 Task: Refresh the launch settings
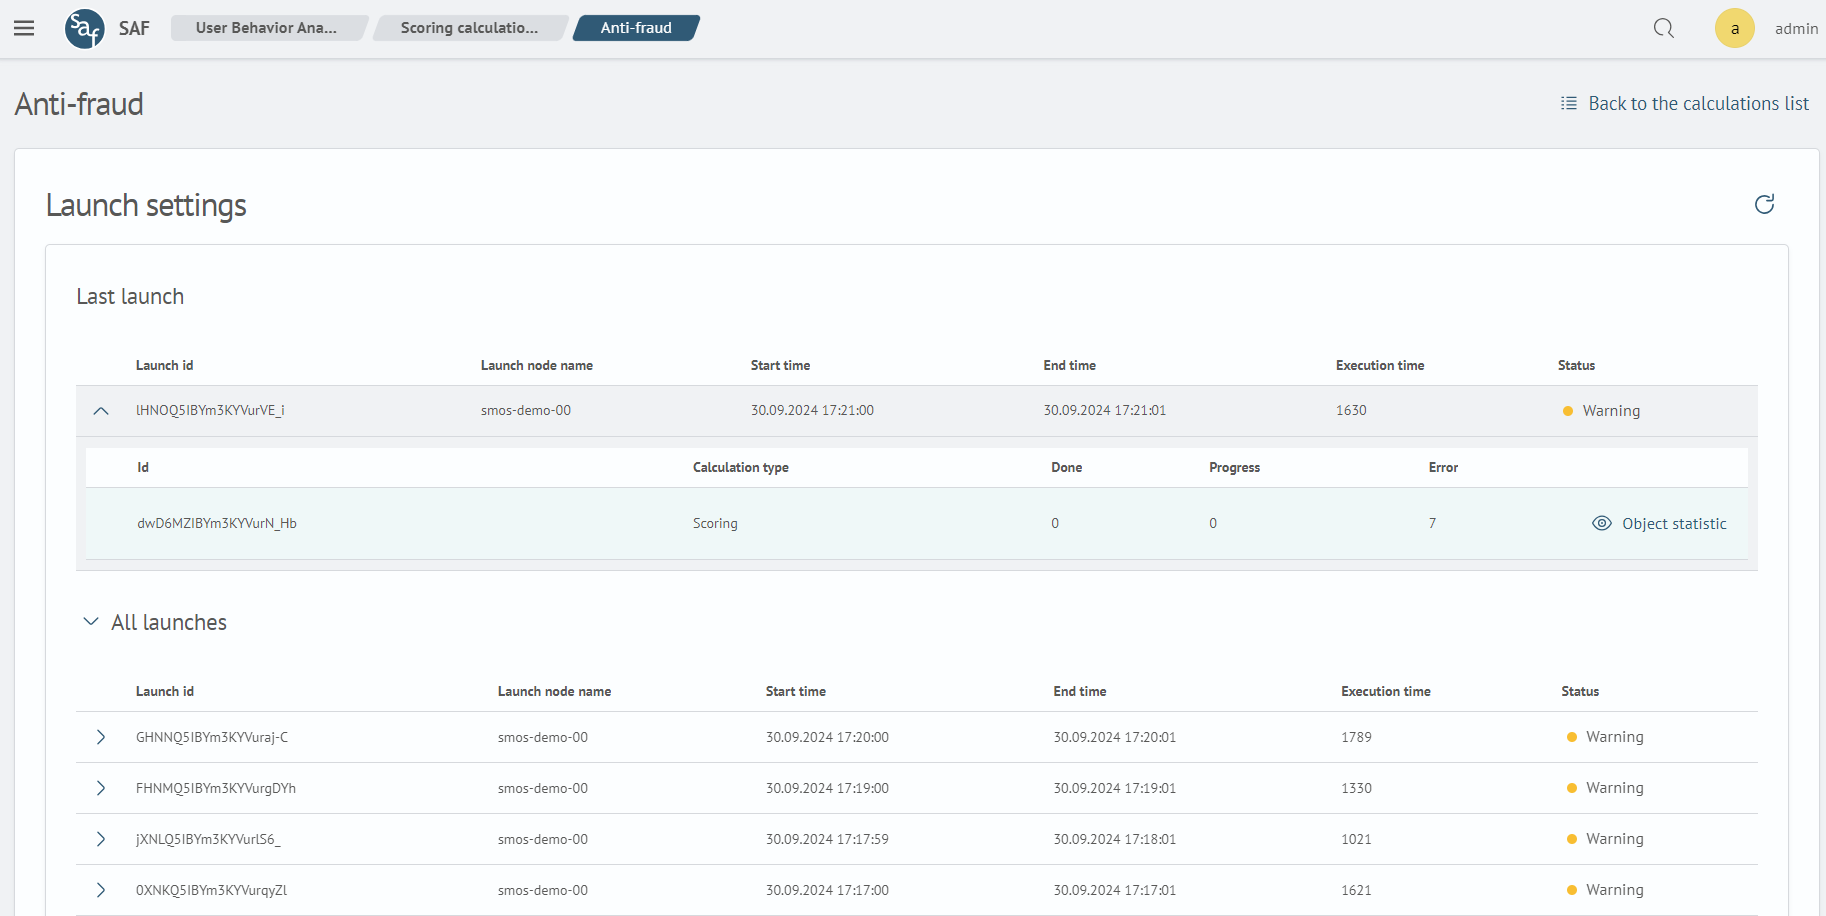pos(1765,204)
